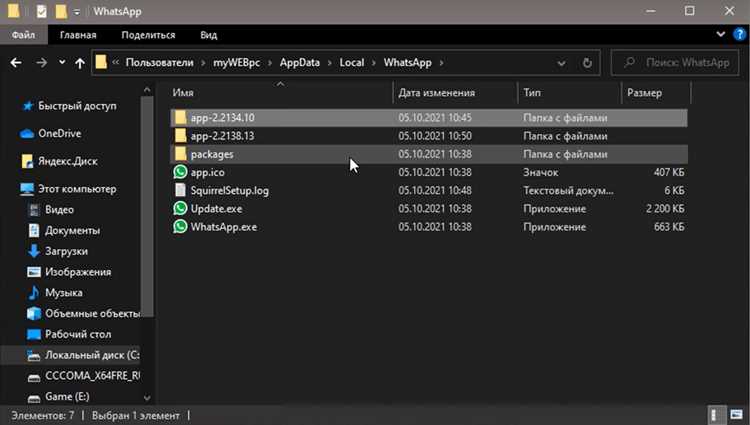Screen dimensions: 750x425
Task: Expand hidden path with double chevron
Action: 116,62
